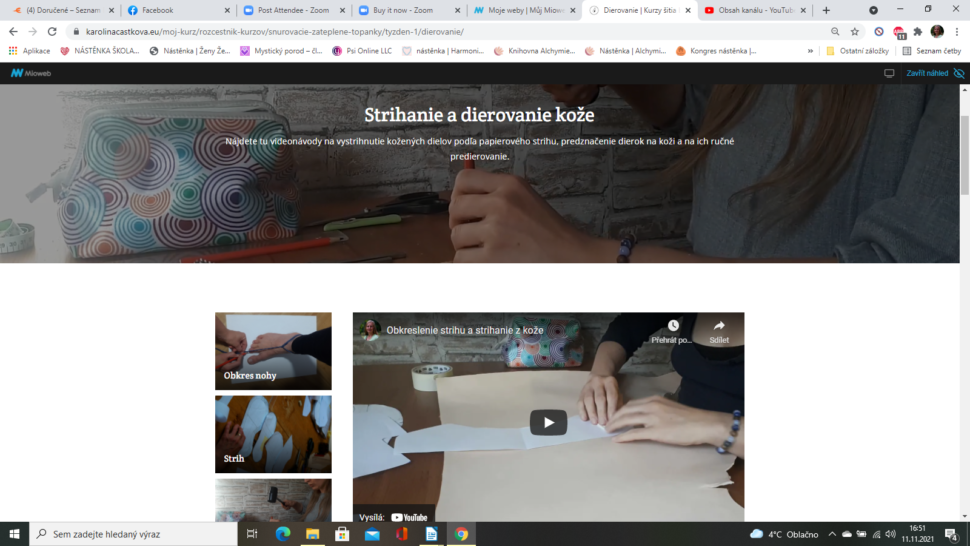The width and height of the screenshot is (970, 546).
Task: Open the Extensions puzzle icon
Action: coord(918,32)
